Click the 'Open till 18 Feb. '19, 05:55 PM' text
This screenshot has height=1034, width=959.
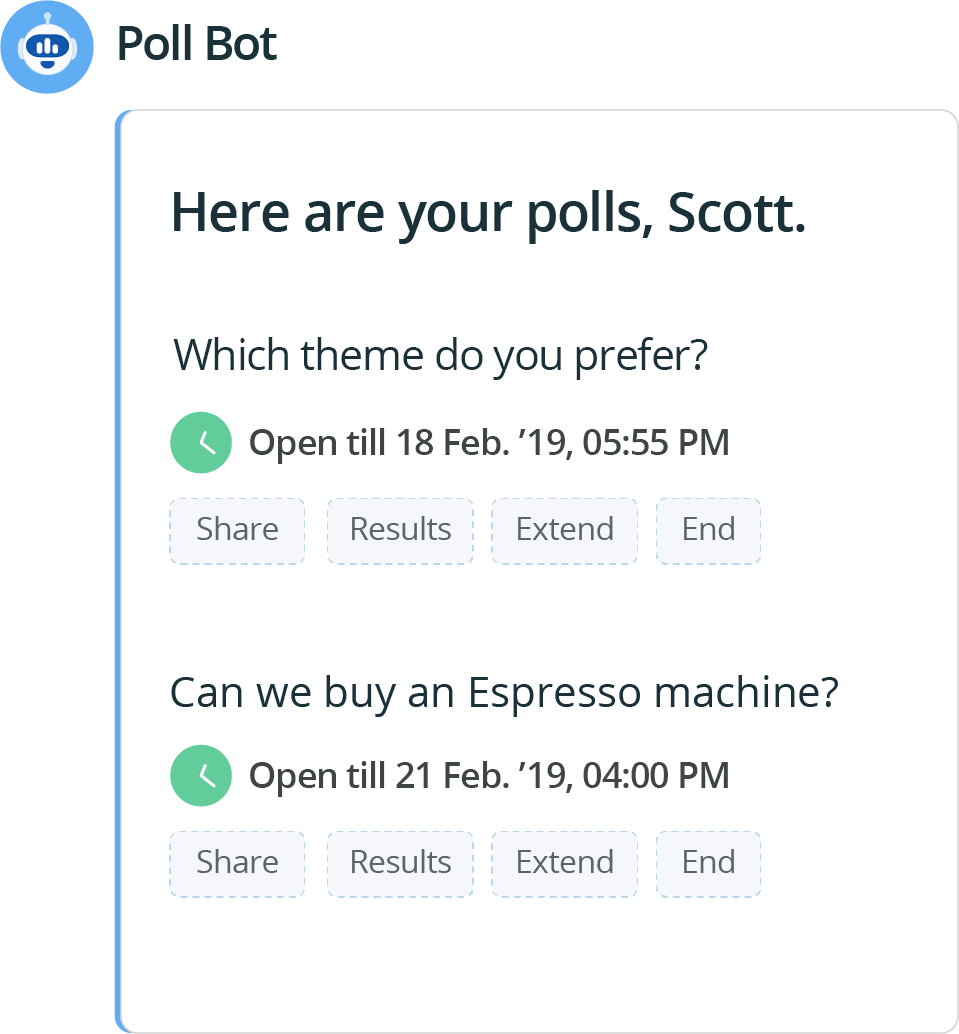point(489,442)
